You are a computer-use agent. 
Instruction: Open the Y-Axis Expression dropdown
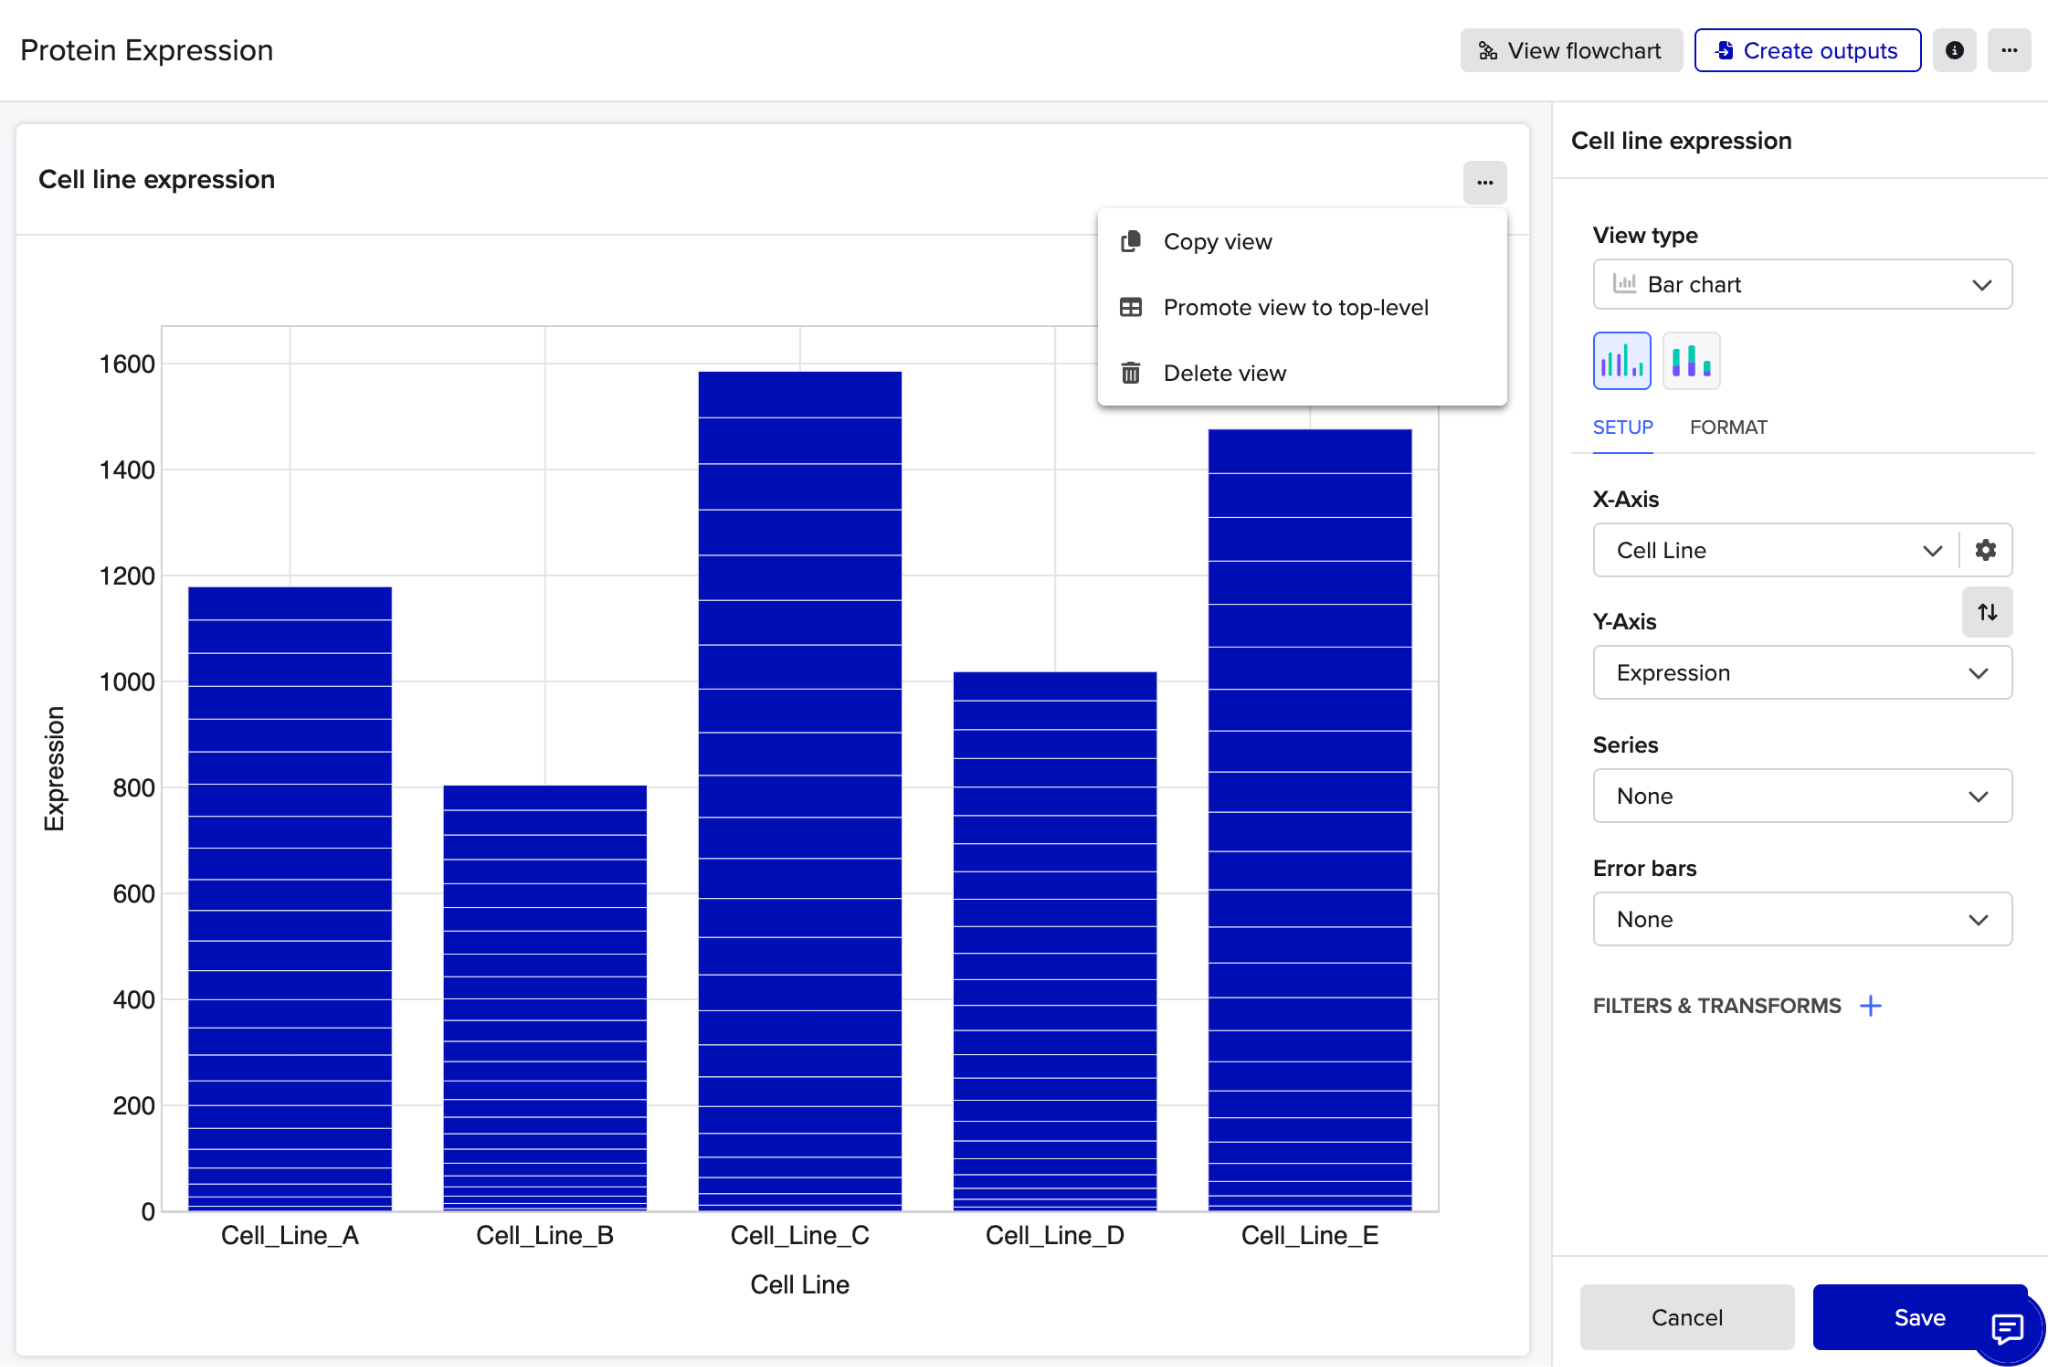[1802, 673]
